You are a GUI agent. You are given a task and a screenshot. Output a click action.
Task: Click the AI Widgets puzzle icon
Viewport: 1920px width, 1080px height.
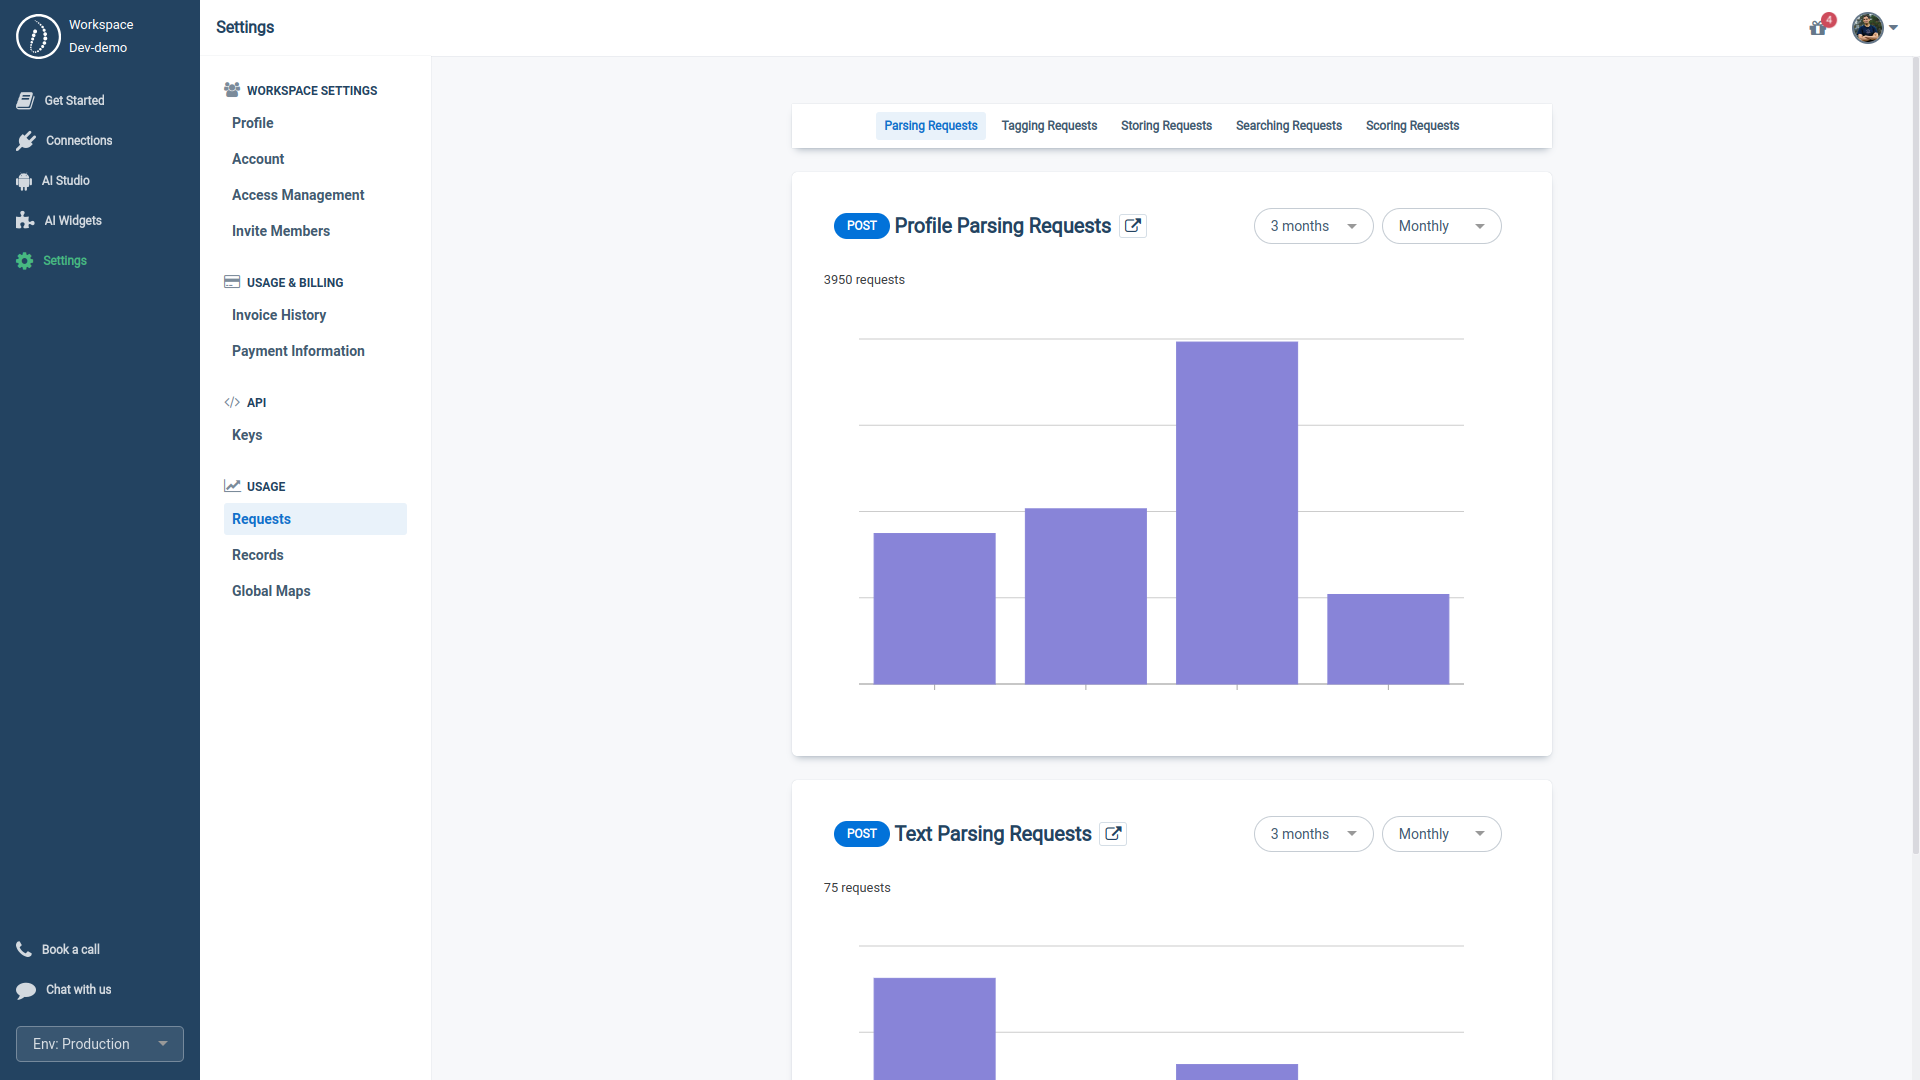(25, 220)
